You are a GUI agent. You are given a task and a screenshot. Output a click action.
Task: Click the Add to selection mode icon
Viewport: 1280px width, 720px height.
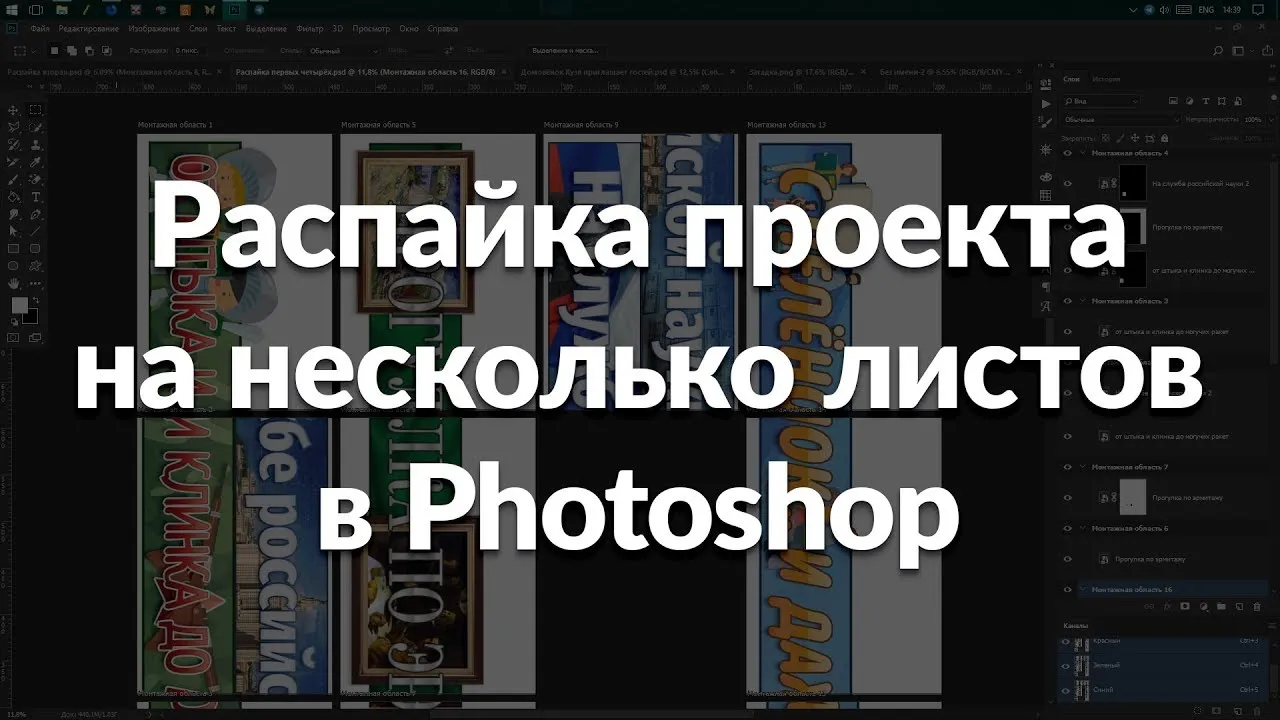coord(72,50)
